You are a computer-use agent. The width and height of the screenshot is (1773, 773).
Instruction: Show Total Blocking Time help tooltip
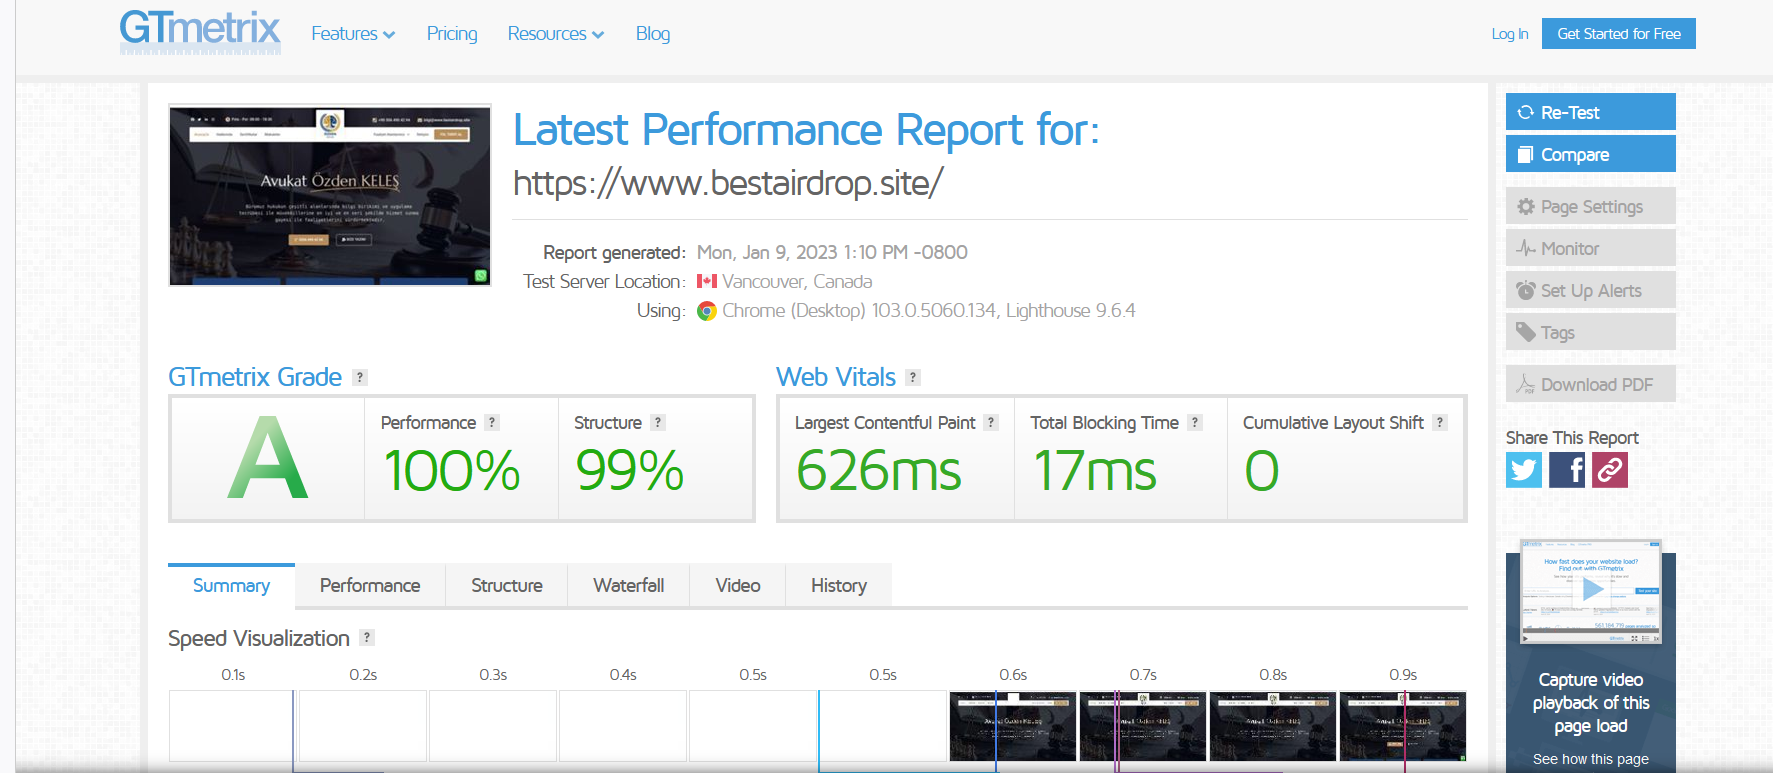pyautogui.click(x=1195, y=423)
